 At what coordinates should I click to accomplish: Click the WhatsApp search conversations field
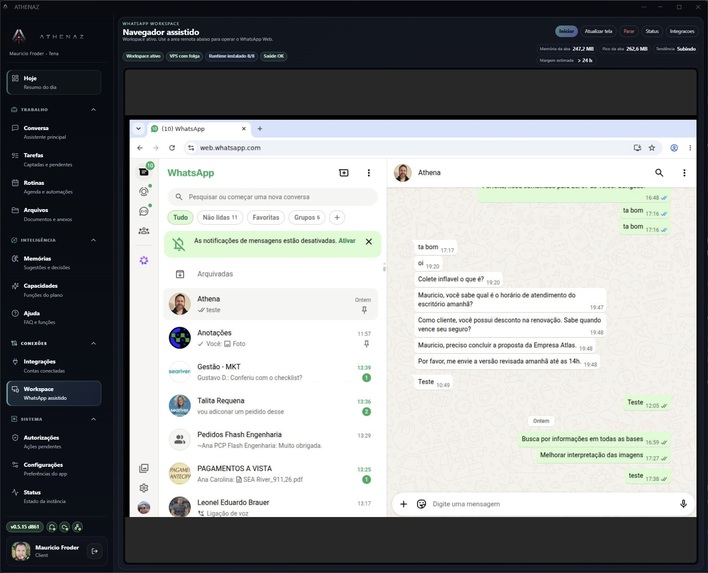[x=272, y=197]
